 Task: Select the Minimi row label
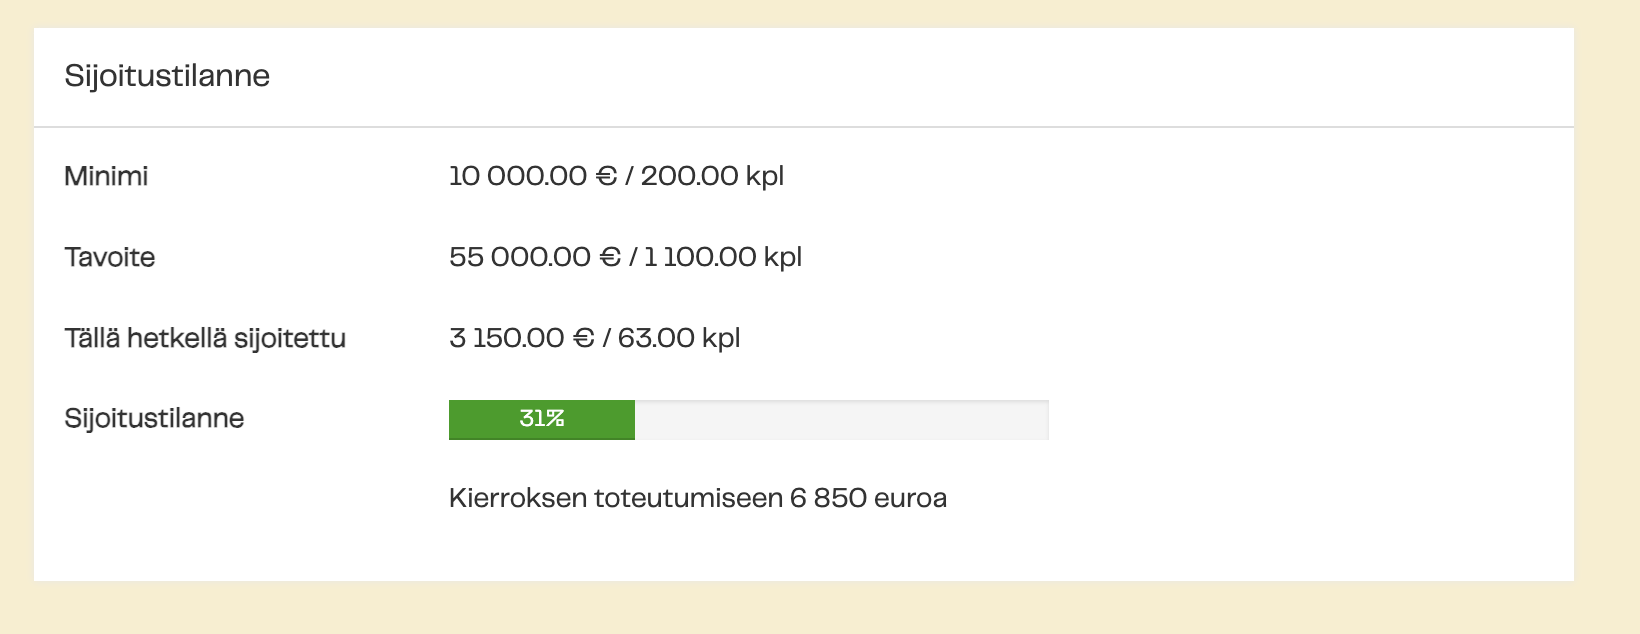pyautogui.click(x=106, y=177)
